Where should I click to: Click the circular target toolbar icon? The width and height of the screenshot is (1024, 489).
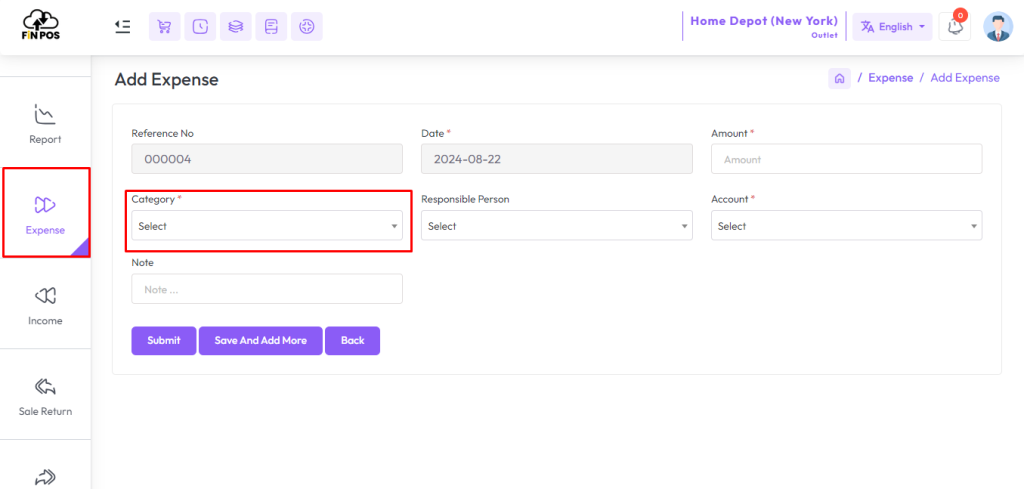tap(306, 27)
